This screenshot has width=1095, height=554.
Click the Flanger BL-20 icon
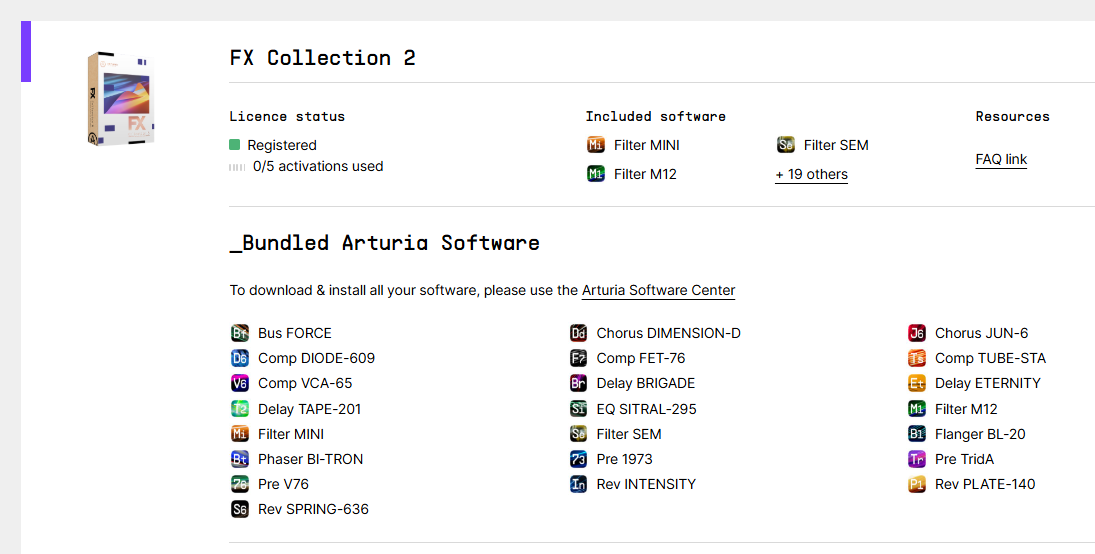pyautogui.click(x=917, y=434)
